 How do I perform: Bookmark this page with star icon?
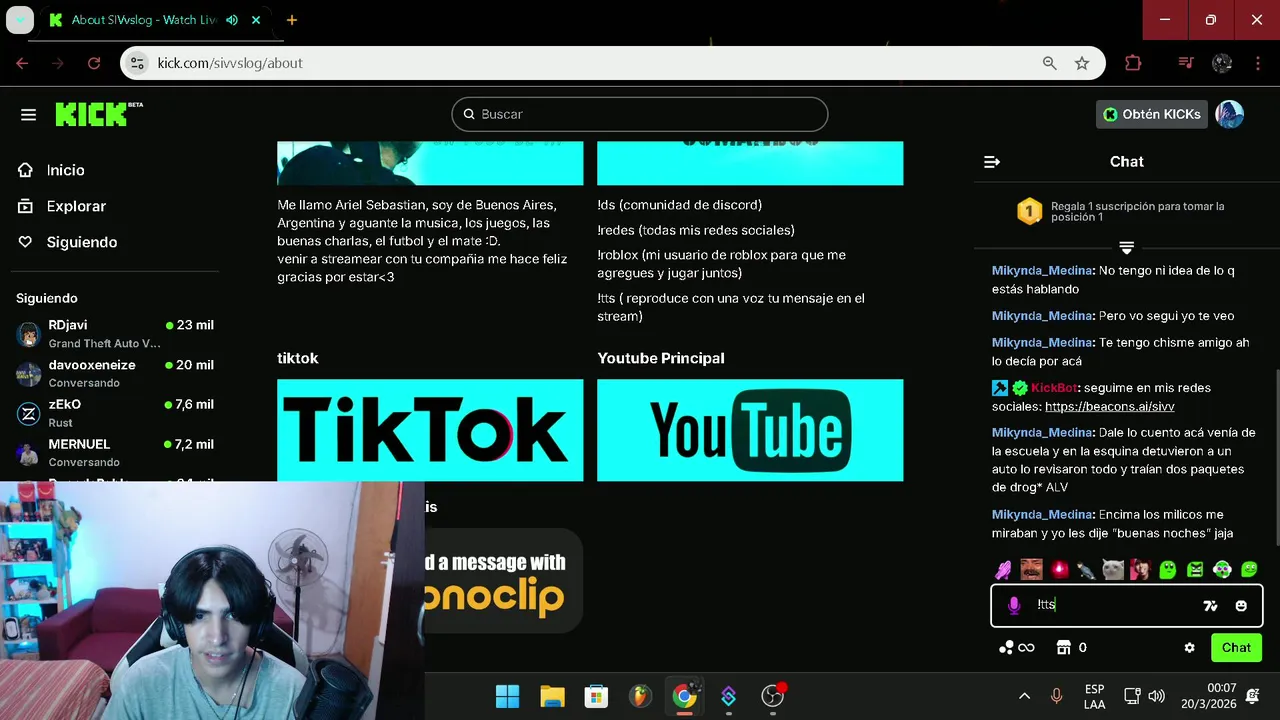(x=1082, y=63)
